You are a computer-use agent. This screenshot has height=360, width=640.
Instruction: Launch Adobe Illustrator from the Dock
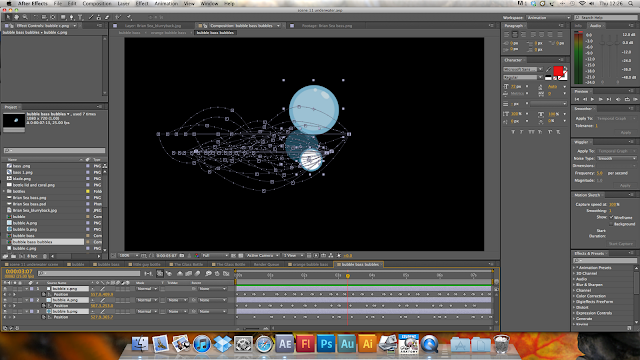tap(367, 344)
